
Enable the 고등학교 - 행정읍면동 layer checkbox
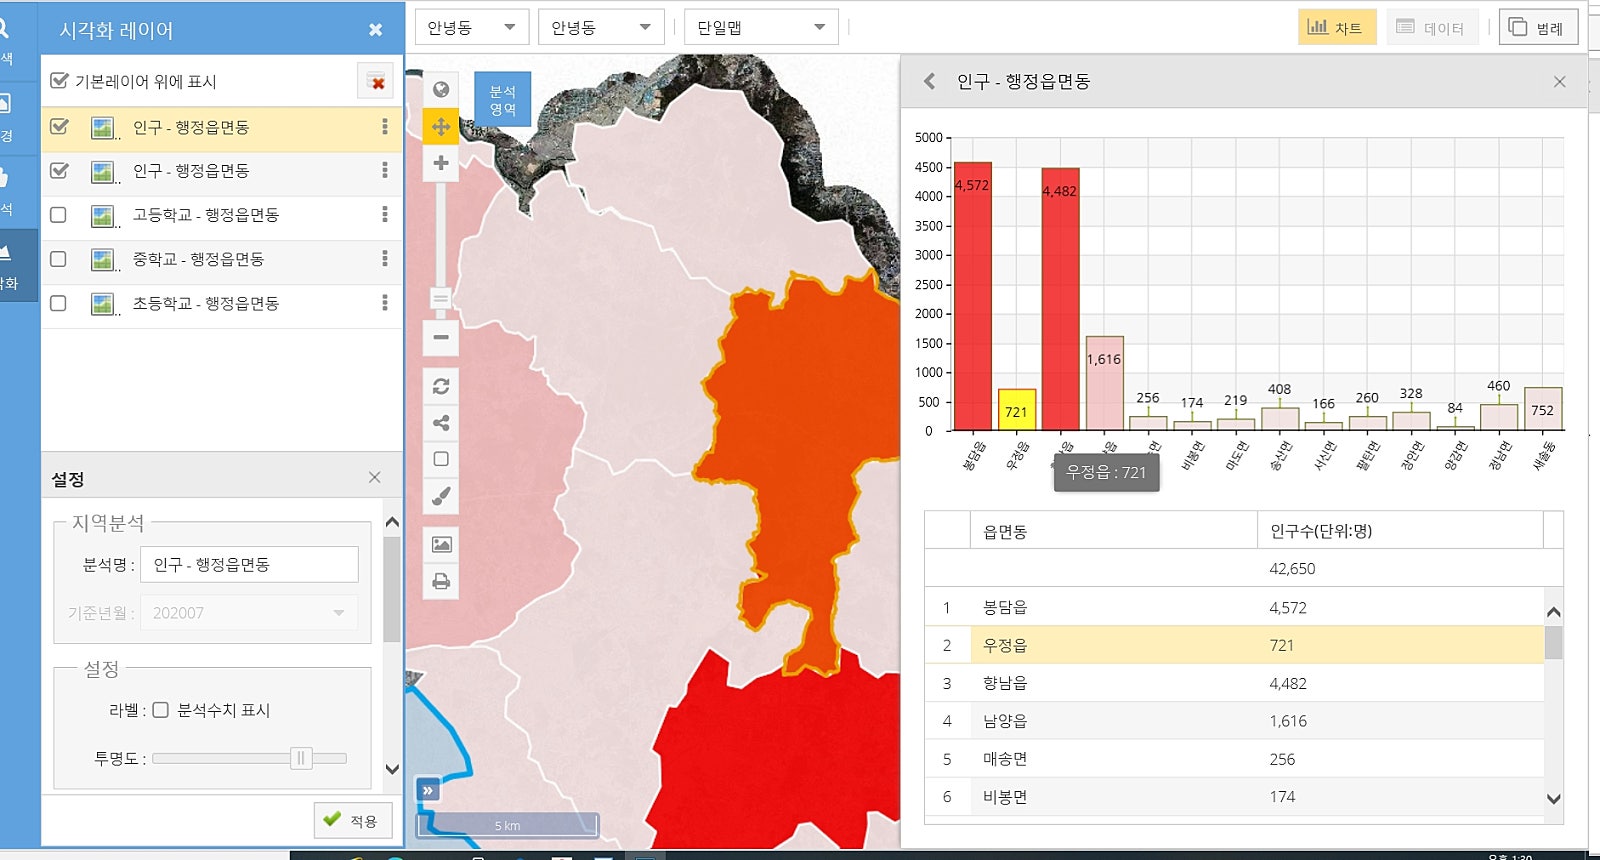[x=59, y=215]
